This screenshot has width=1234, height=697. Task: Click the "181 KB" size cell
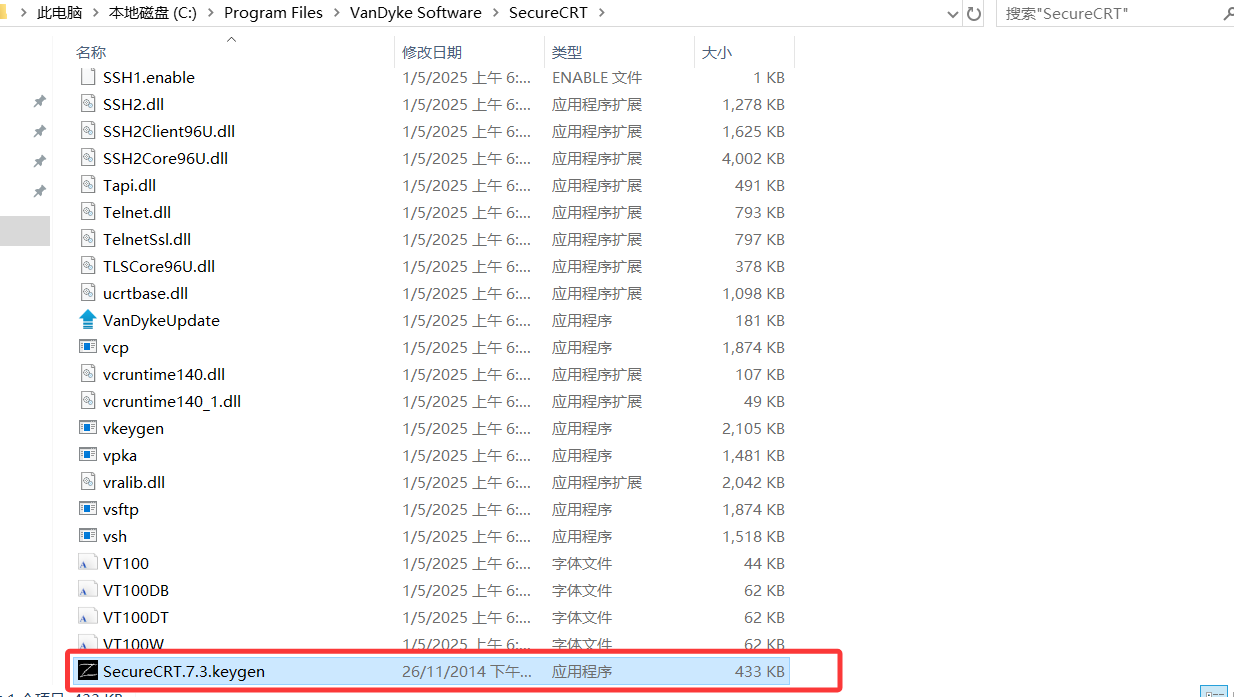[760, 320]
